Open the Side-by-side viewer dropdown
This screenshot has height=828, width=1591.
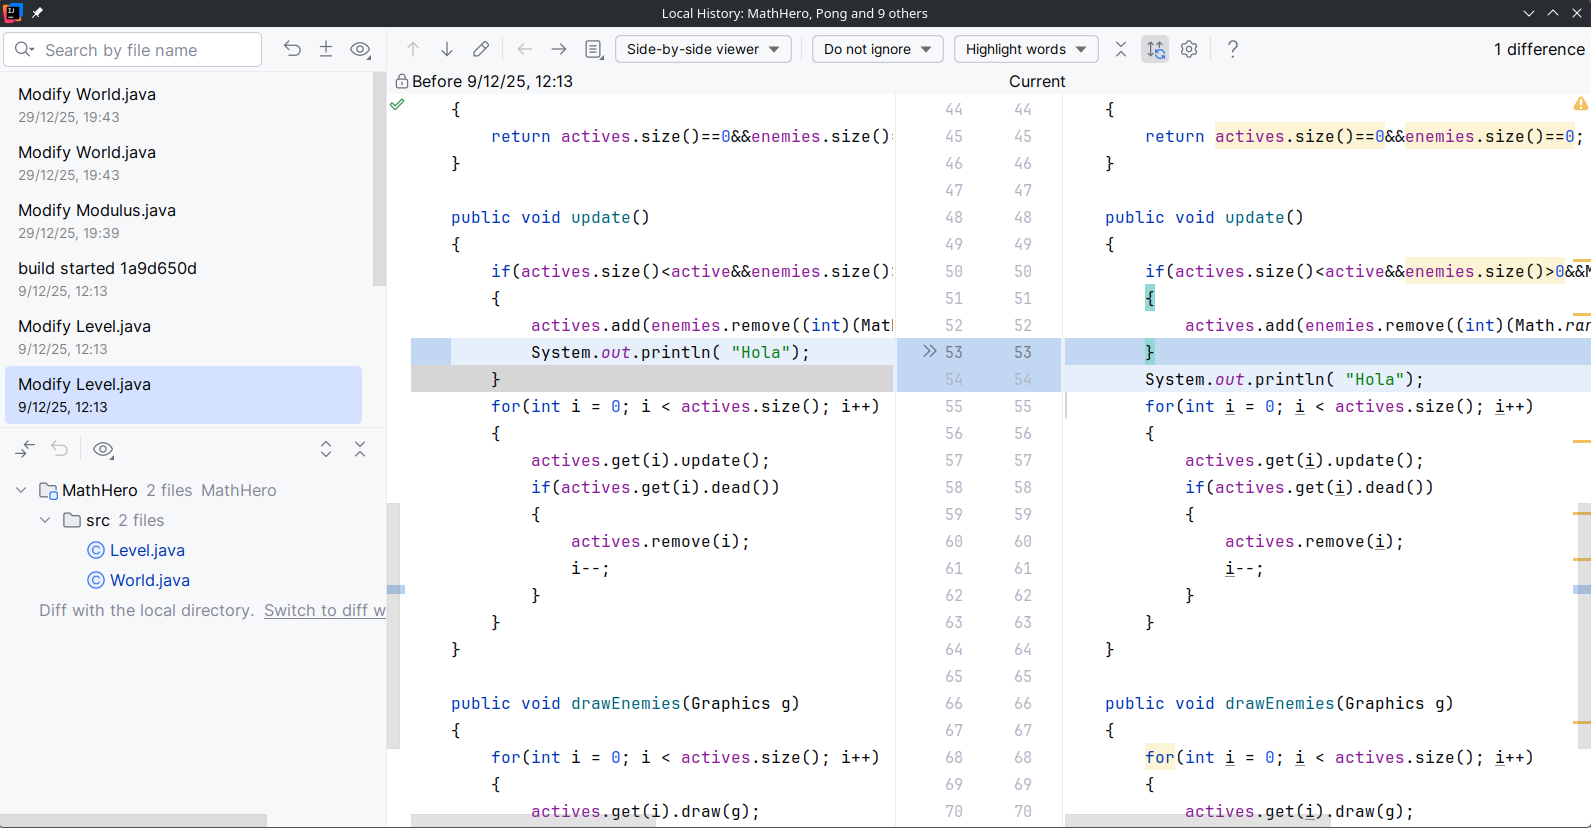pyautogui.click(x=703, y=49)
